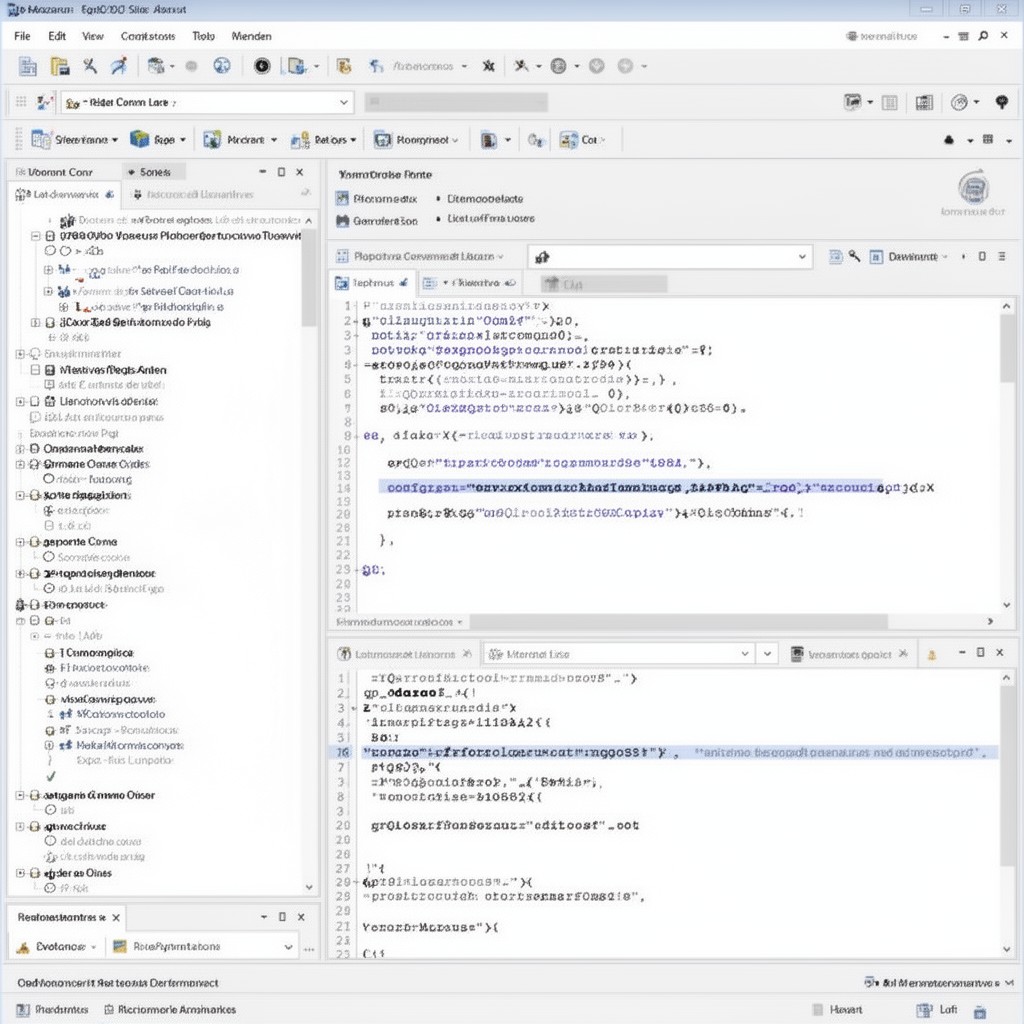The height and width of the screenshot is (1024, 1024).
Task: Click the Sfleerfrane toolbar button
Action: (74, 140)
